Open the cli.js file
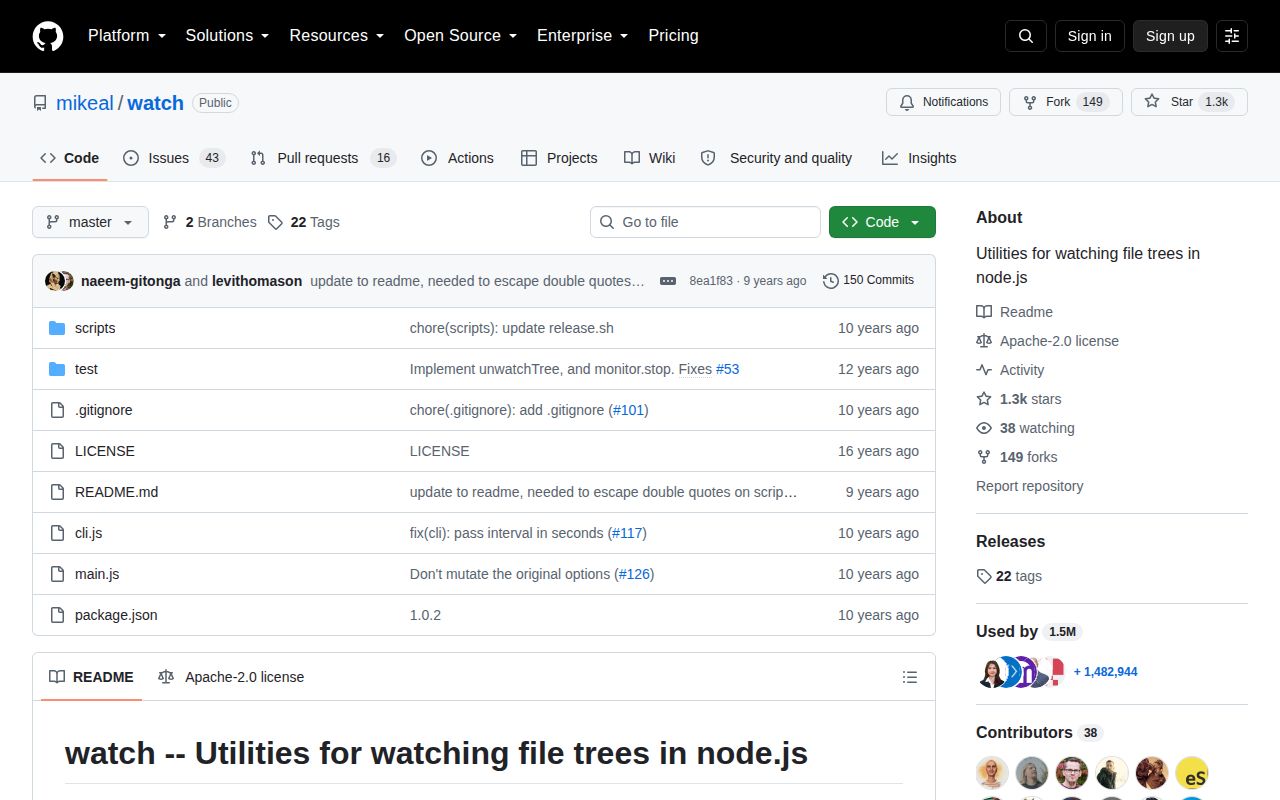1280x800 pixels. [88, 533]
